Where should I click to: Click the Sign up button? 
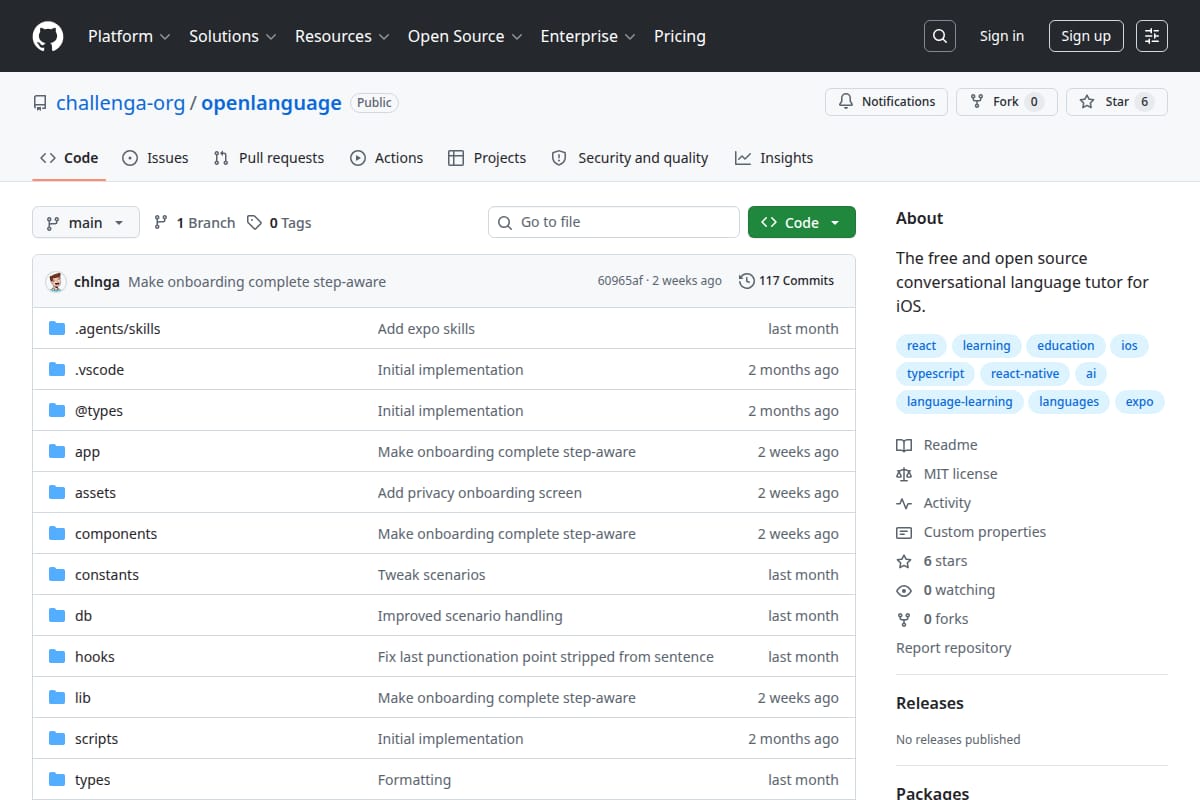click(1086, 36)
